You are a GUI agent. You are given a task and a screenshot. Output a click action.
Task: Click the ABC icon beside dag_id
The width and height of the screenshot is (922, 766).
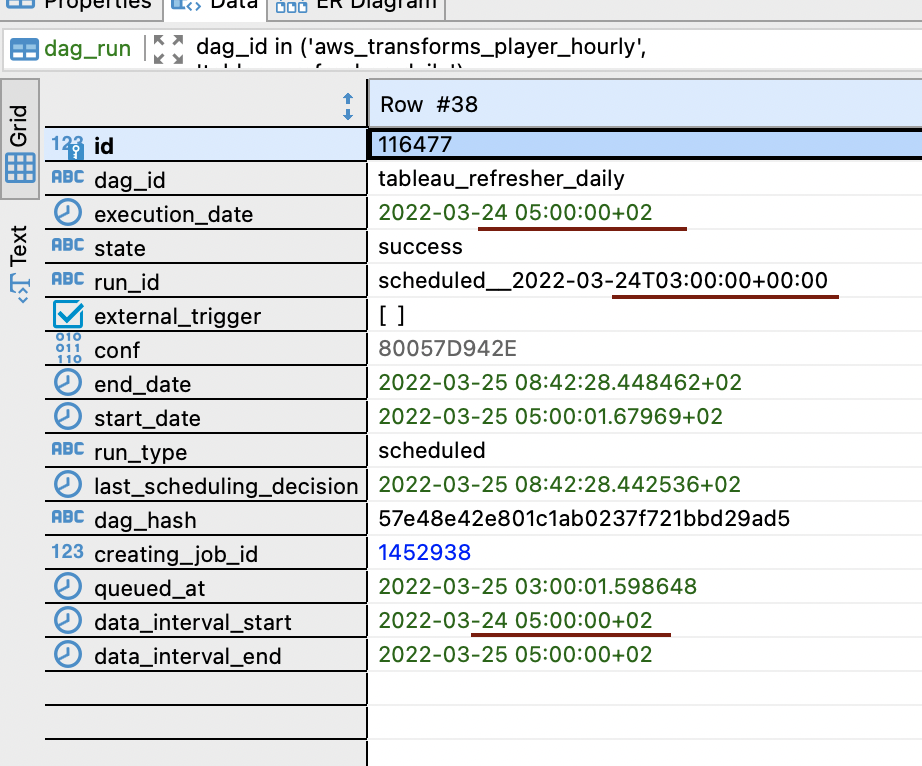pos(68,178)
